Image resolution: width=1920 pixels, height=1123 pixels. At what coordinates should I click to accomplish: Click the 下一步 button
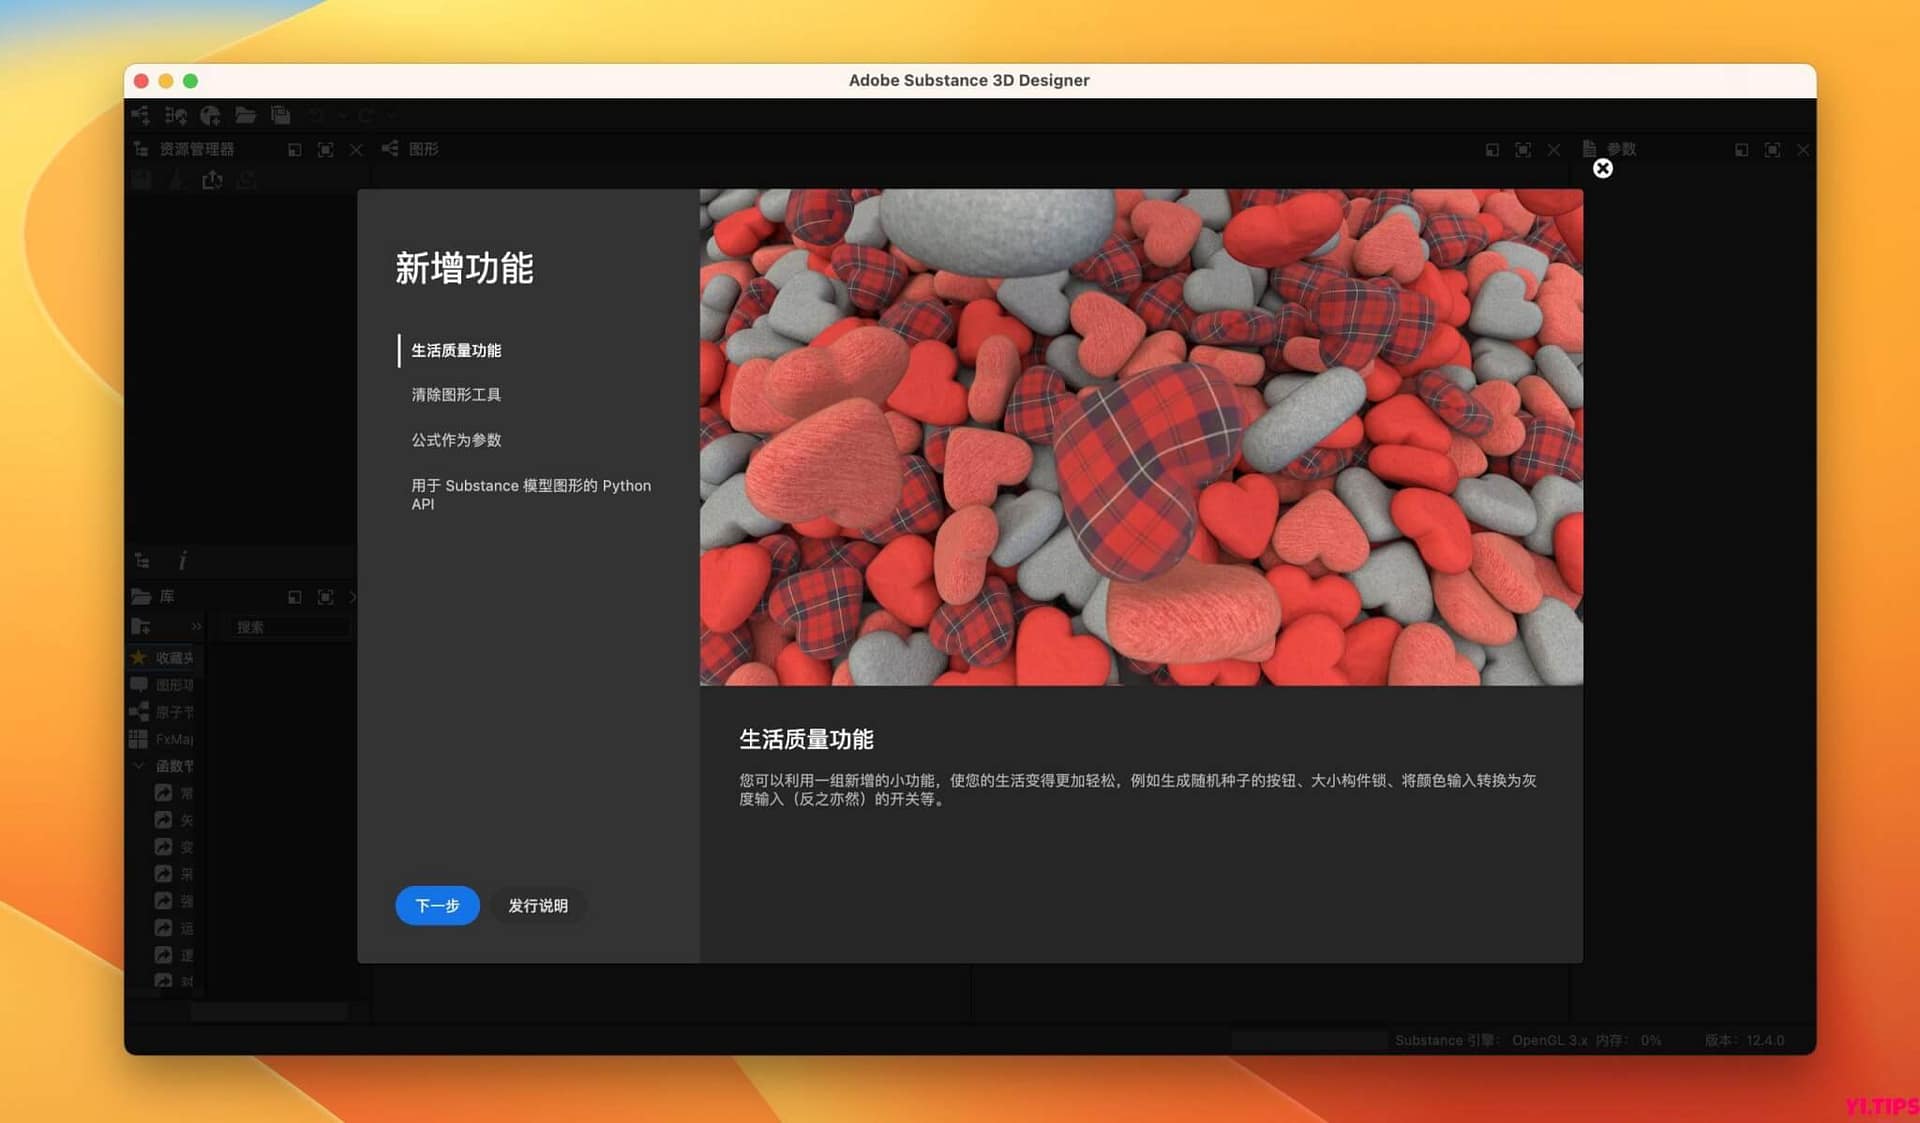tap(437, 906)
